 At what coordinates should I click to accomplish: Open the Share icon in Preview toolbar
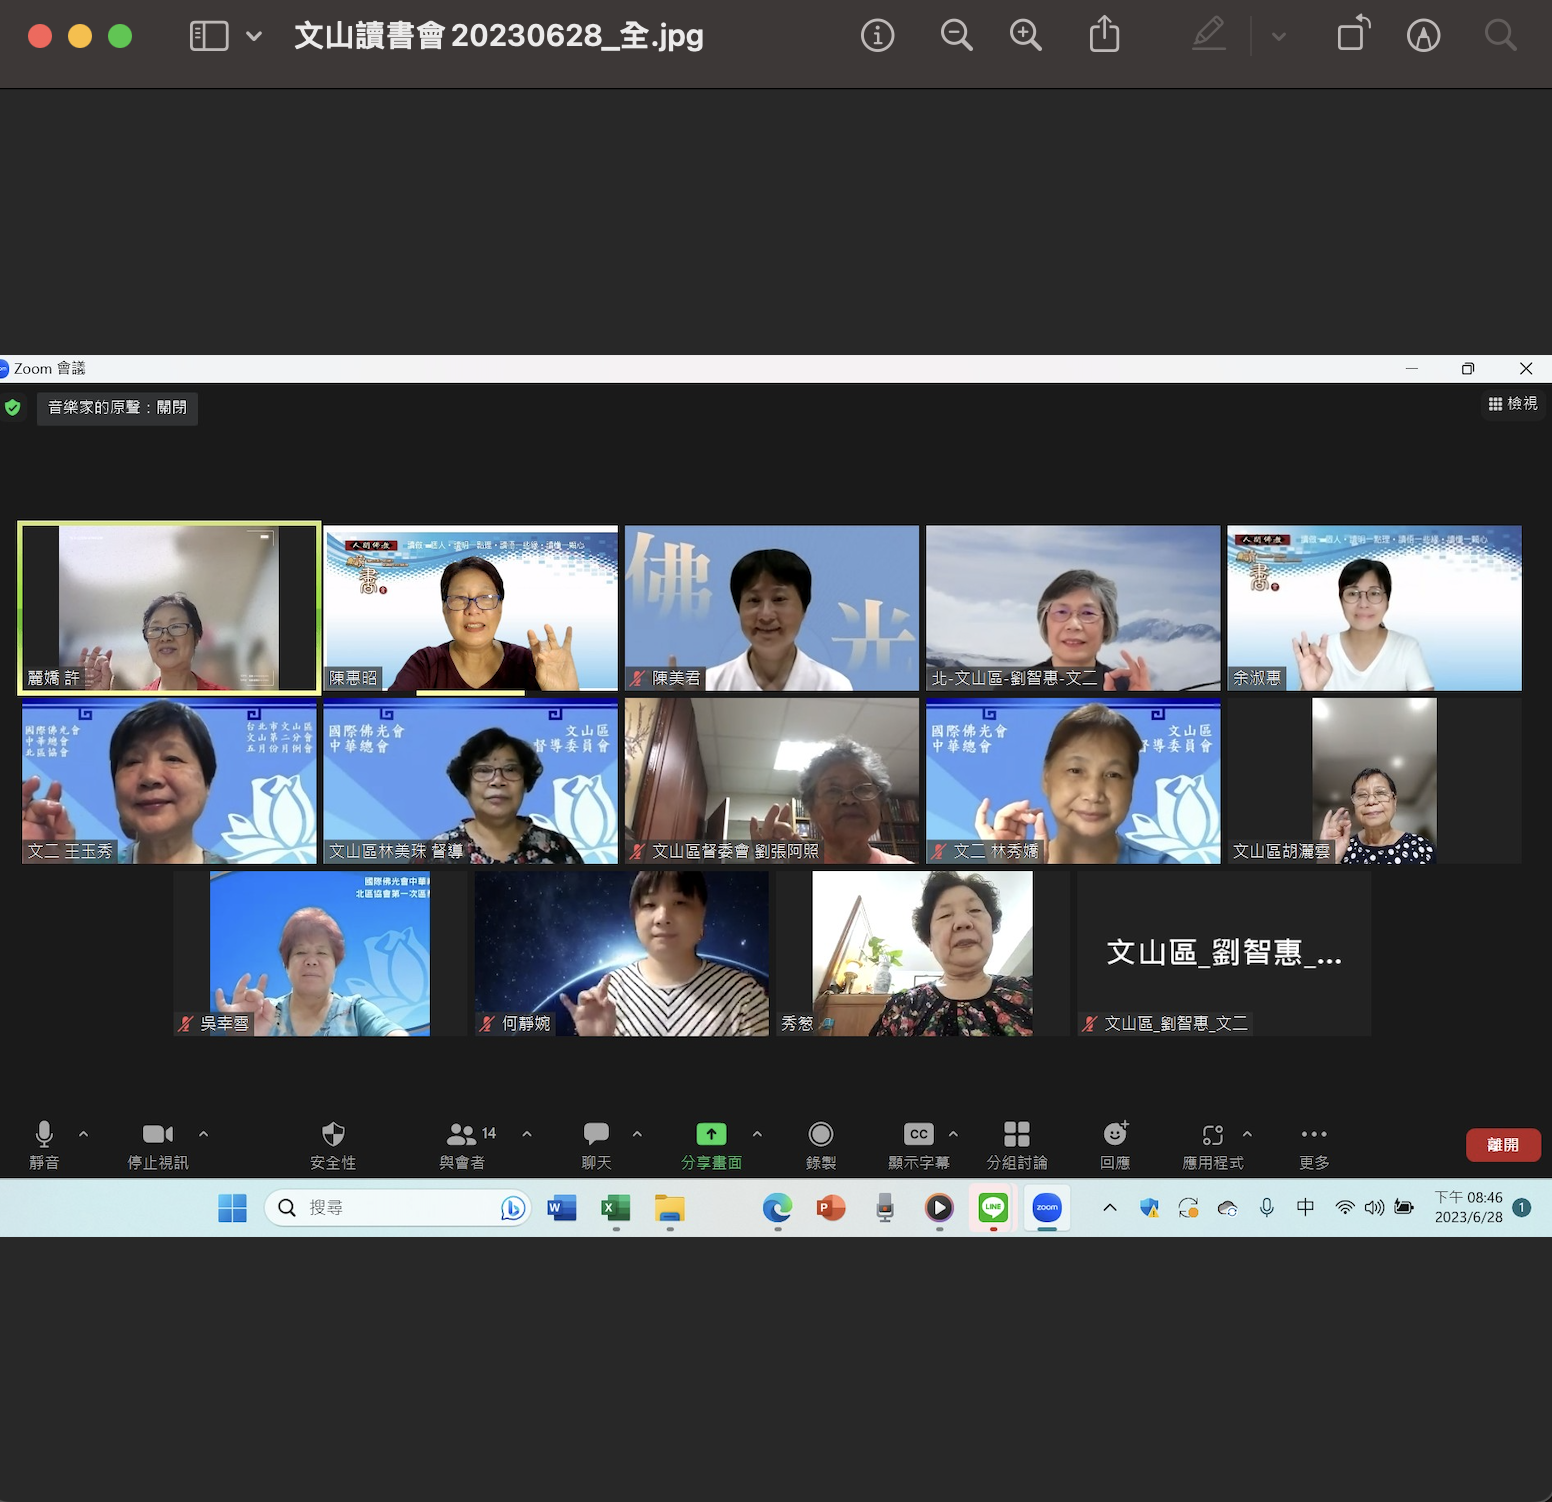[1104, 36]
